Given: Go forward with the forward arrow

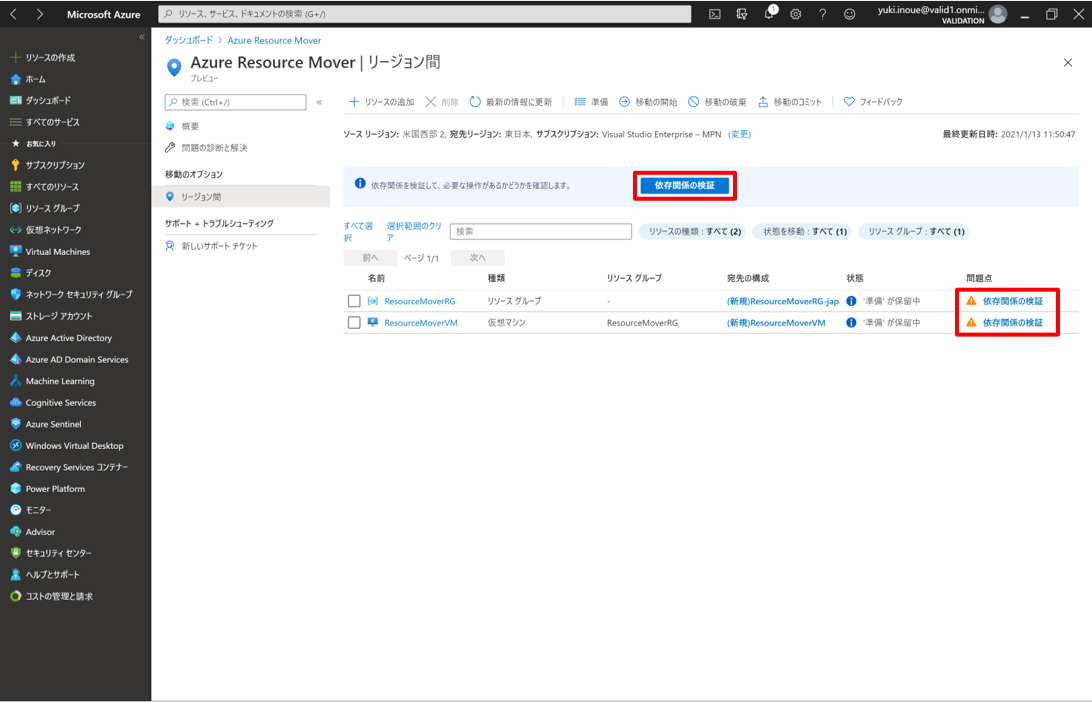Looking at the screenshot, I should (x=39, y=14).
